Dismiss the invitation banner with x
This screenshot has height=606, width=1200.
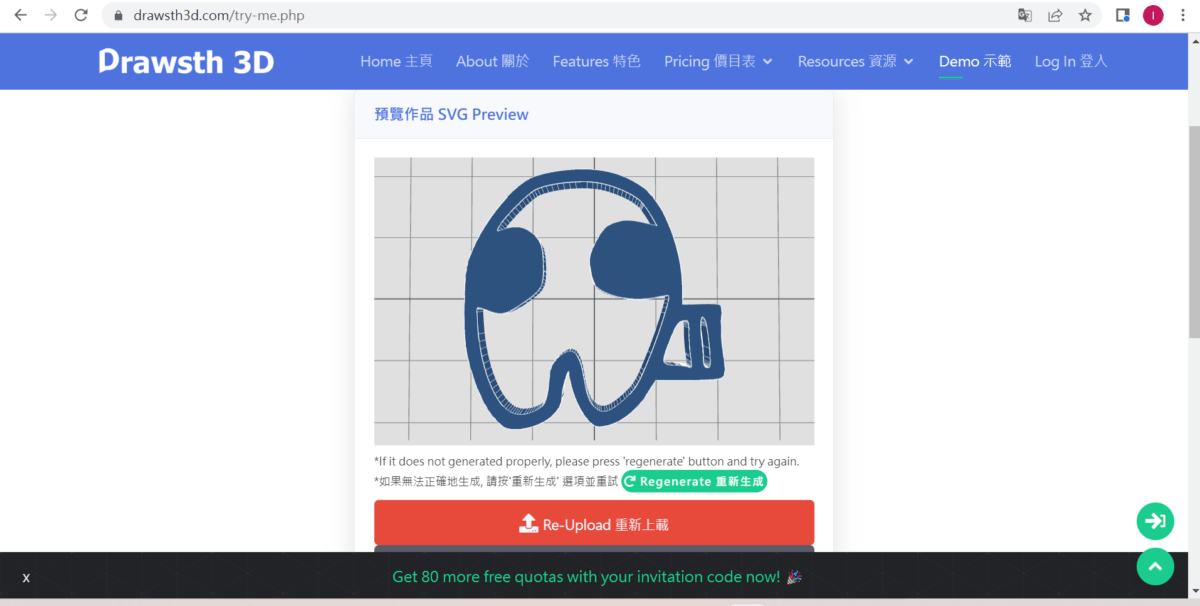[x=26, y=578]
